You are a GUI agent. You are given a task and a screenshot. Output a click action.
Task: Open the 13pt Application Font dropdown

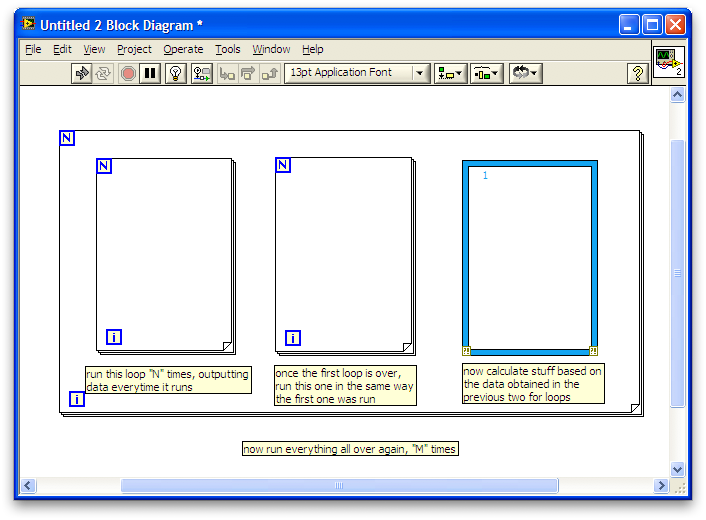[357, 72]
